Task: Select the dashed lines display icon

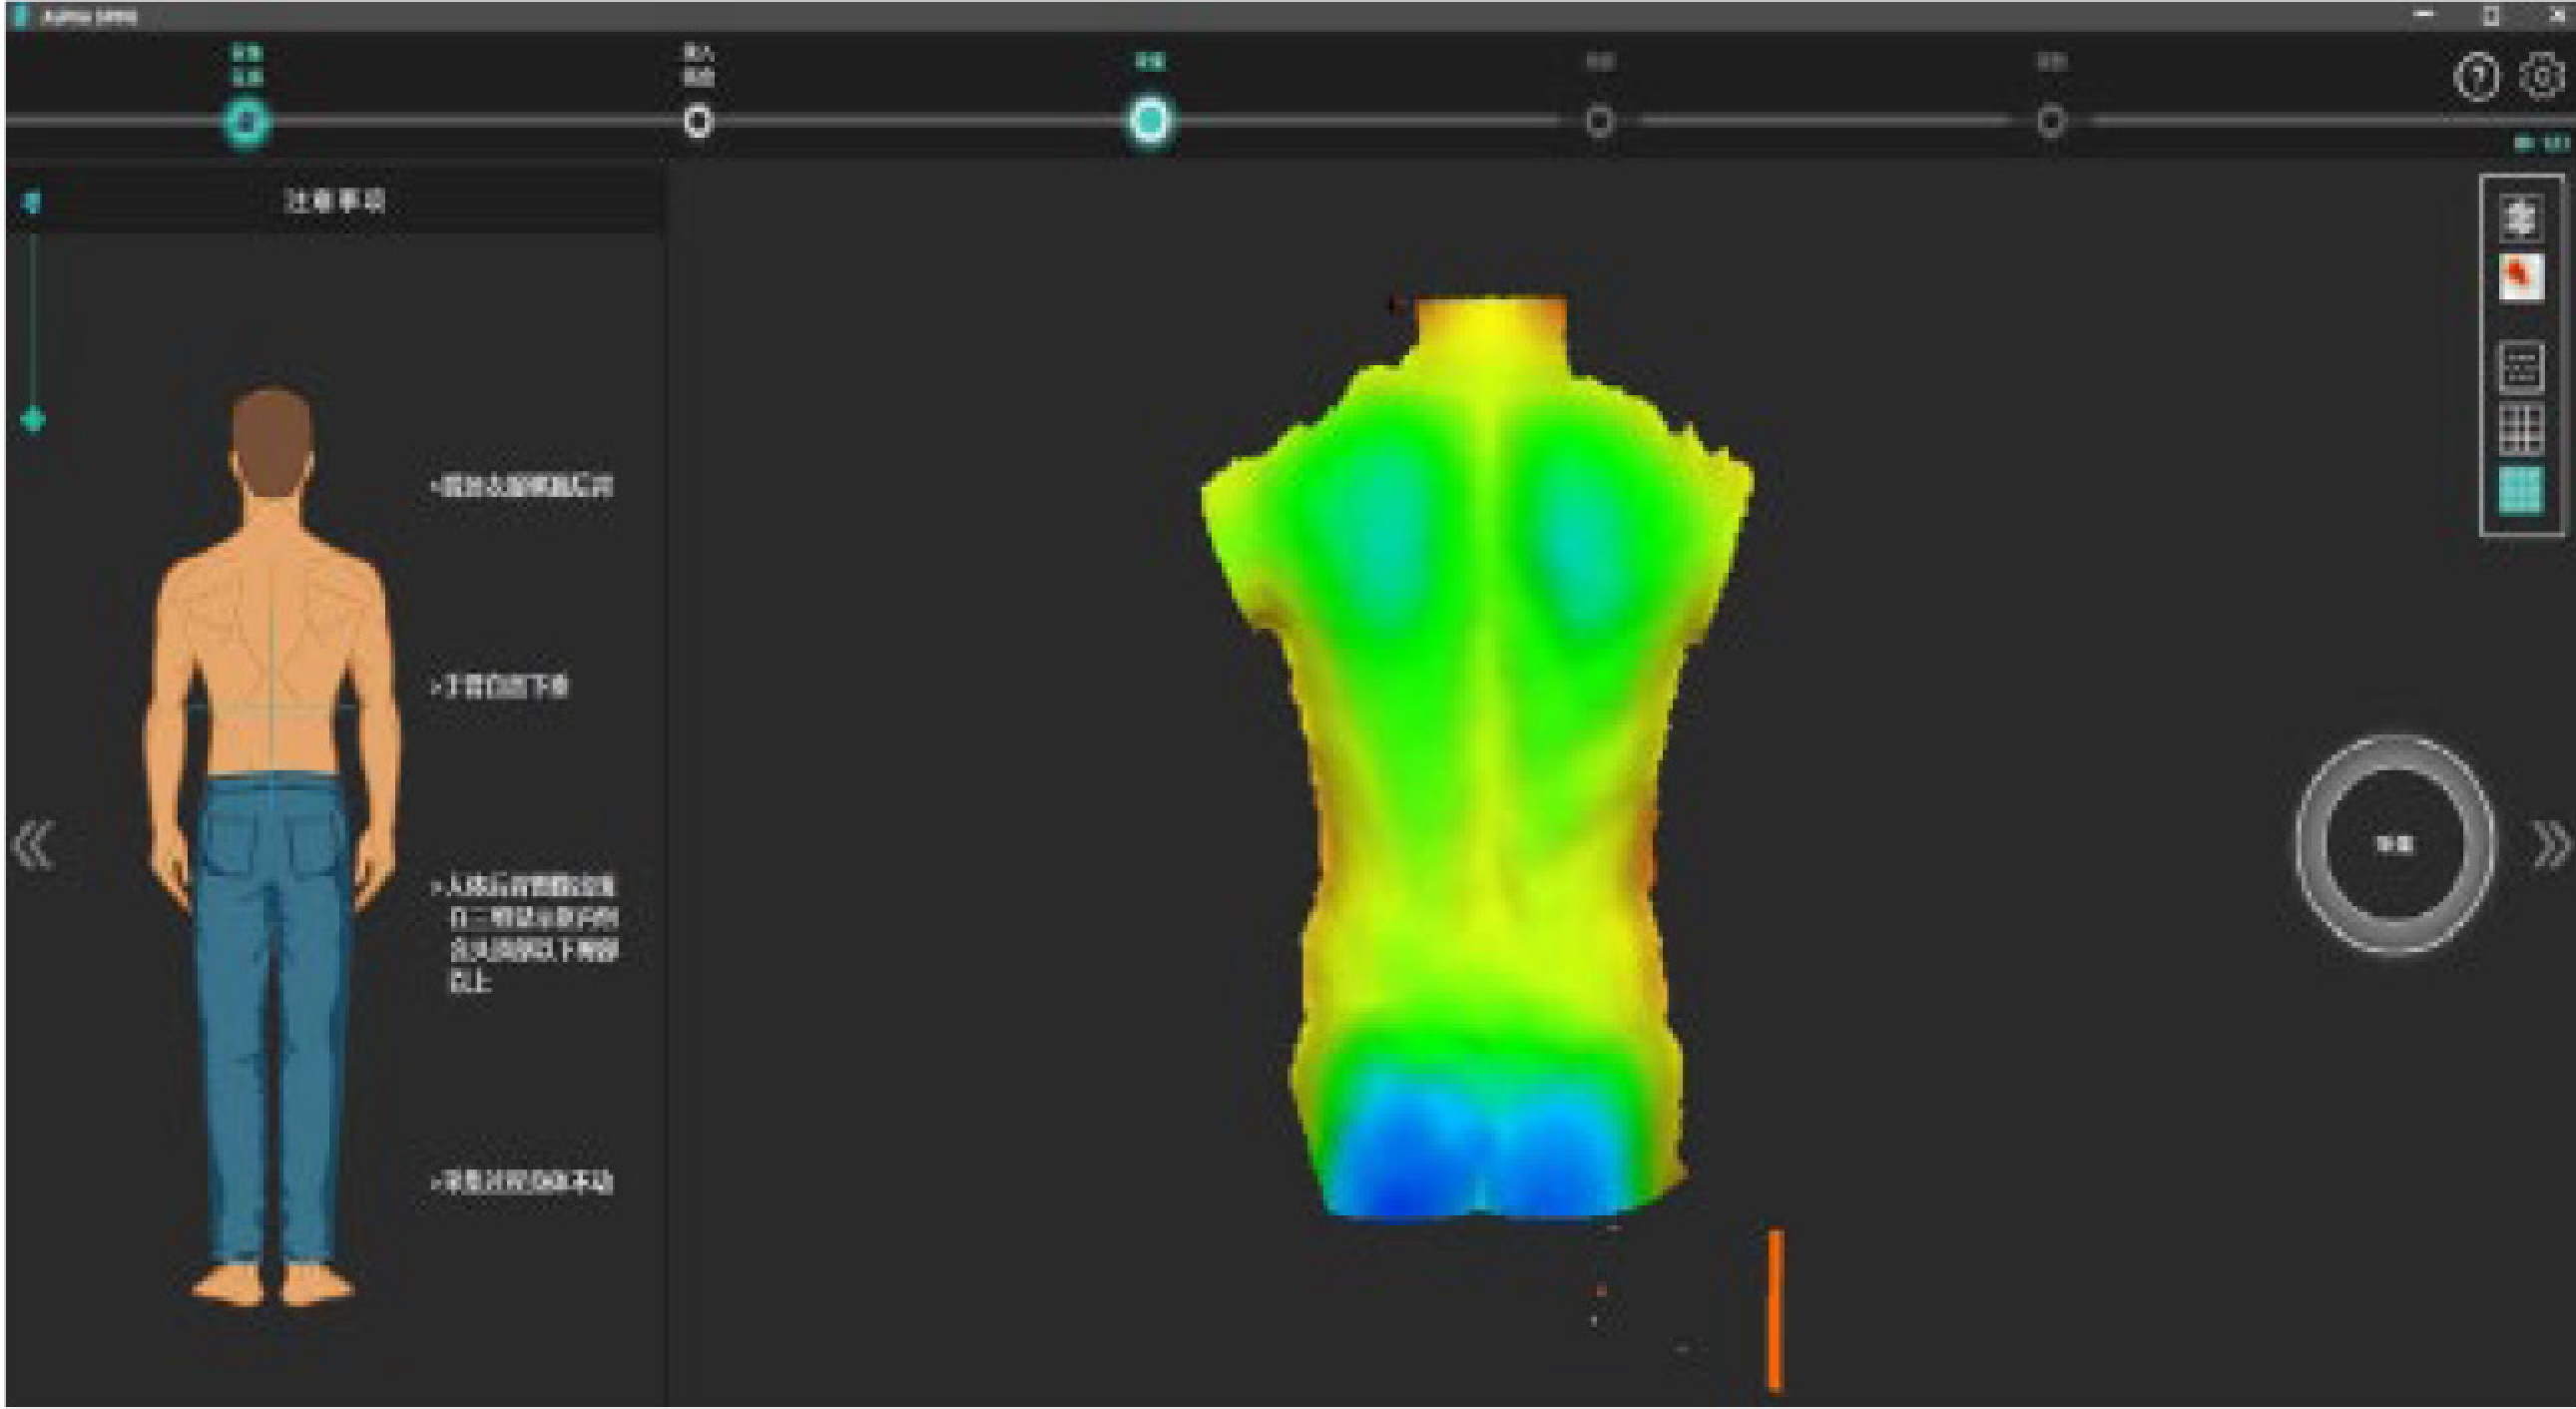Action: (x=2521, y=367)
